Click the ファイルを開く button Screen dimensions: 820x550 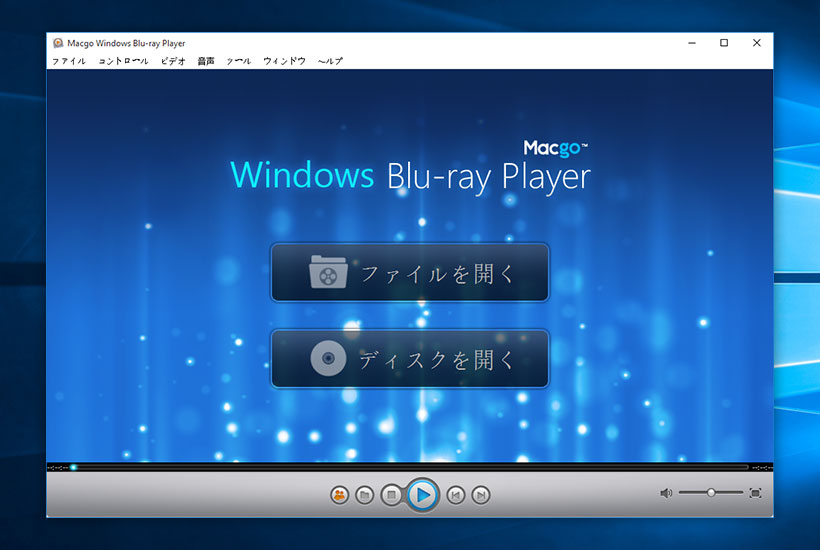[x=409, y=272]
